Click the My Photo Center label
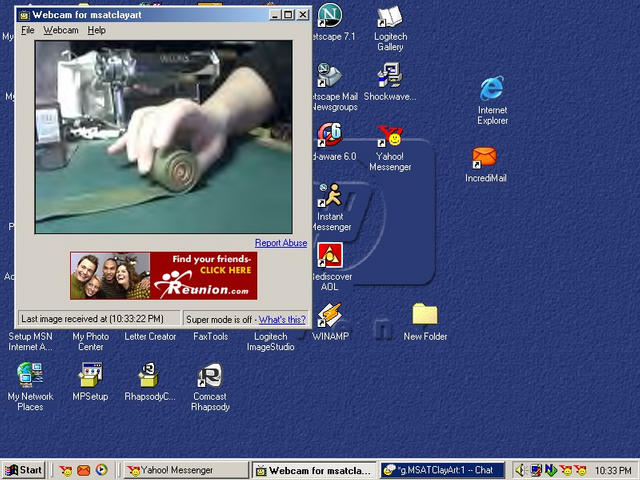 click(91, 342)
